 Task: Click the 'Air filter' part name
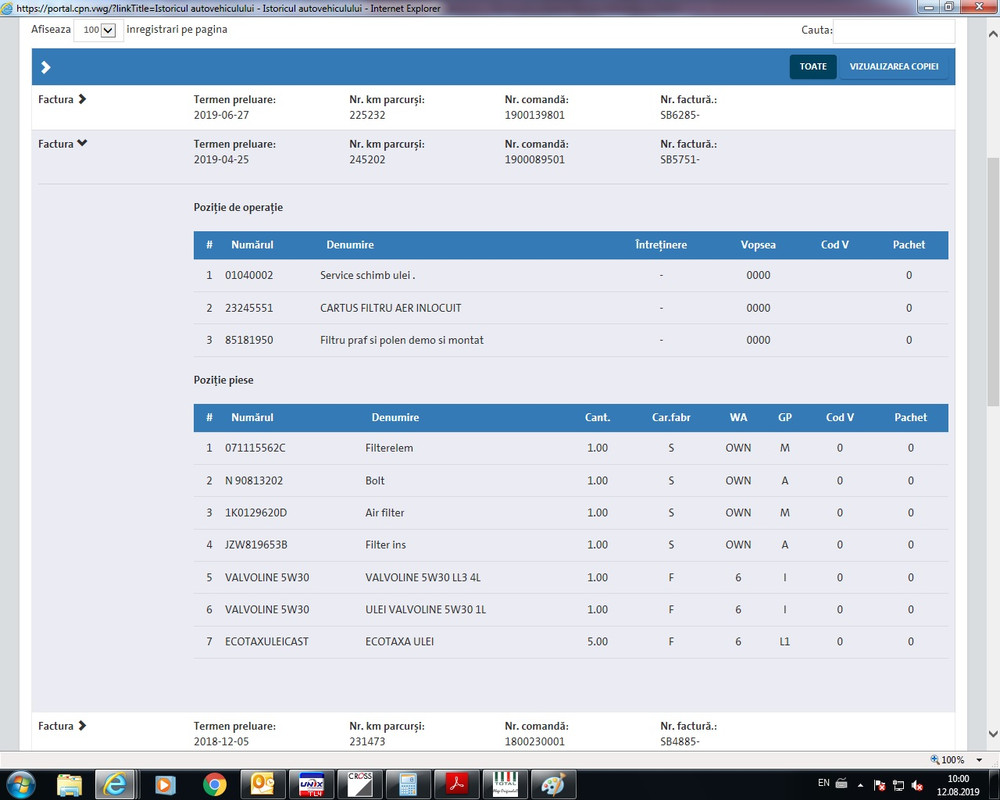coord(385,512)
